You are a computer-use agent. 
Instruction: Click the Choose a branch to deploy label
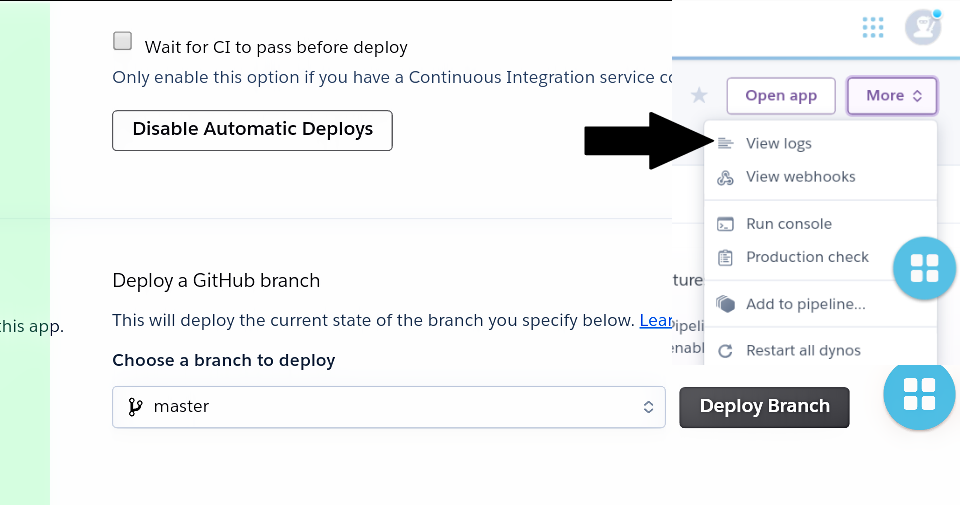coord(223,361)
